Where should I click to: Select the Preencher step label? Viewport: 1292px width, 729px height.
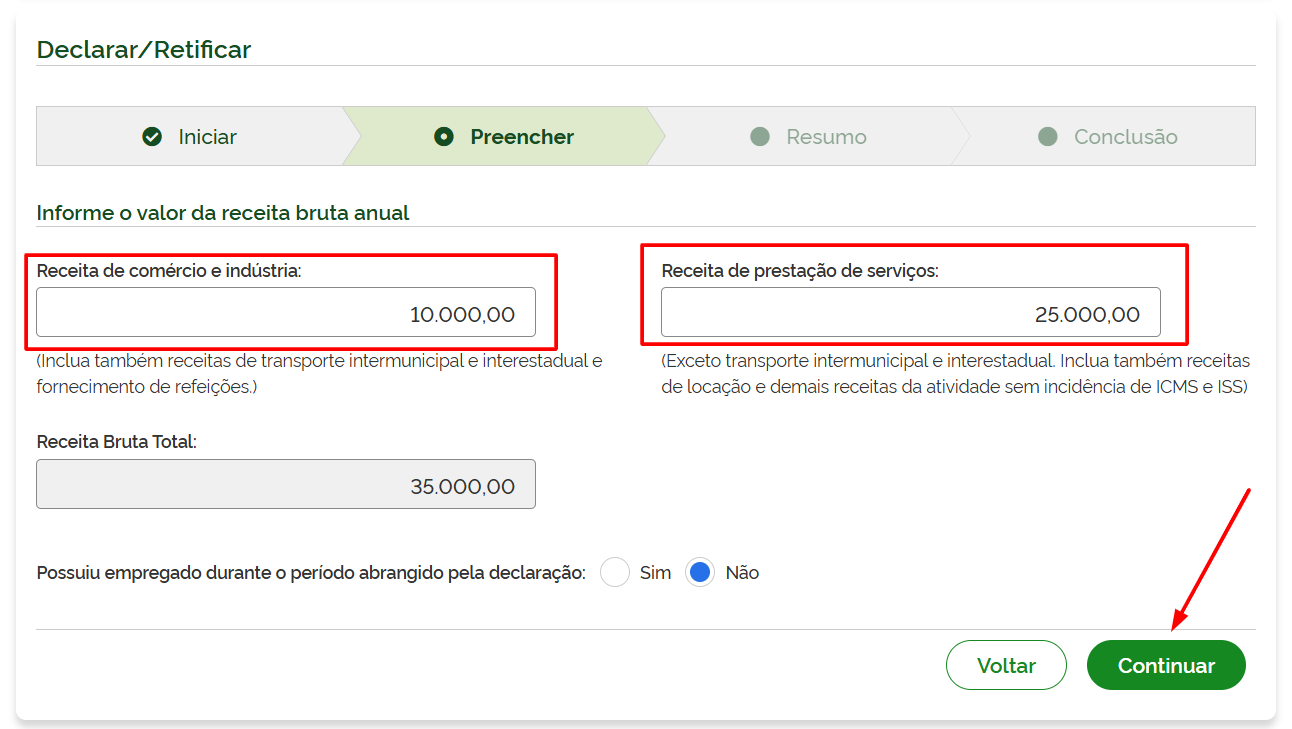pyautogui.click(x=522, y=137)
